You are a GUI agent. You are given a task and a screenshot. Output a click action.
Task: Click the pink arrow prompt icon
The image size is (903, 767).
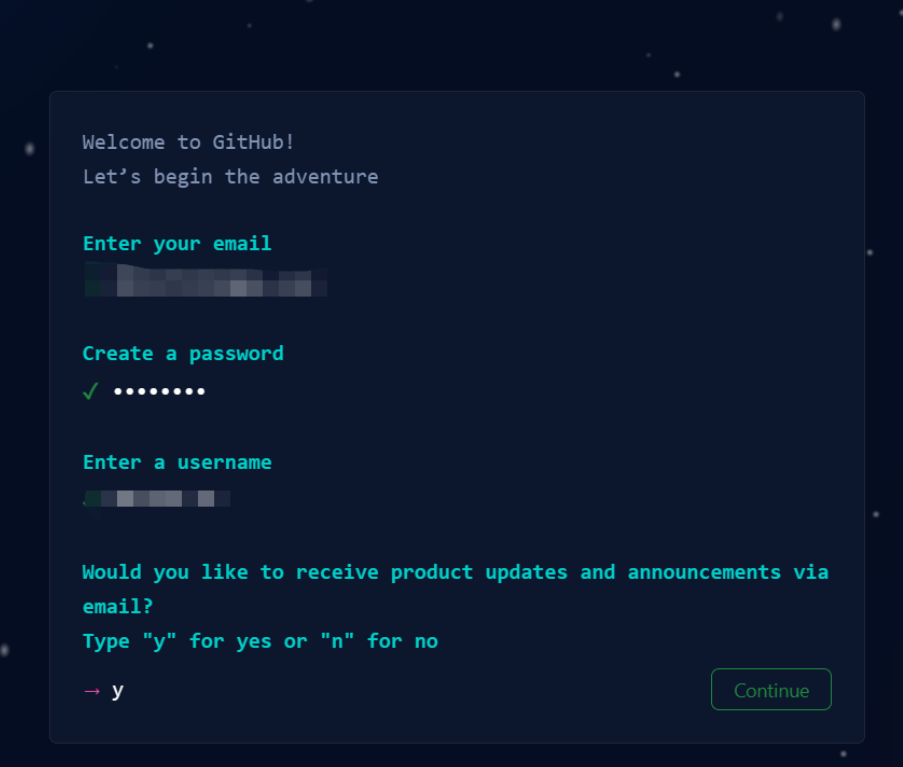92,690
